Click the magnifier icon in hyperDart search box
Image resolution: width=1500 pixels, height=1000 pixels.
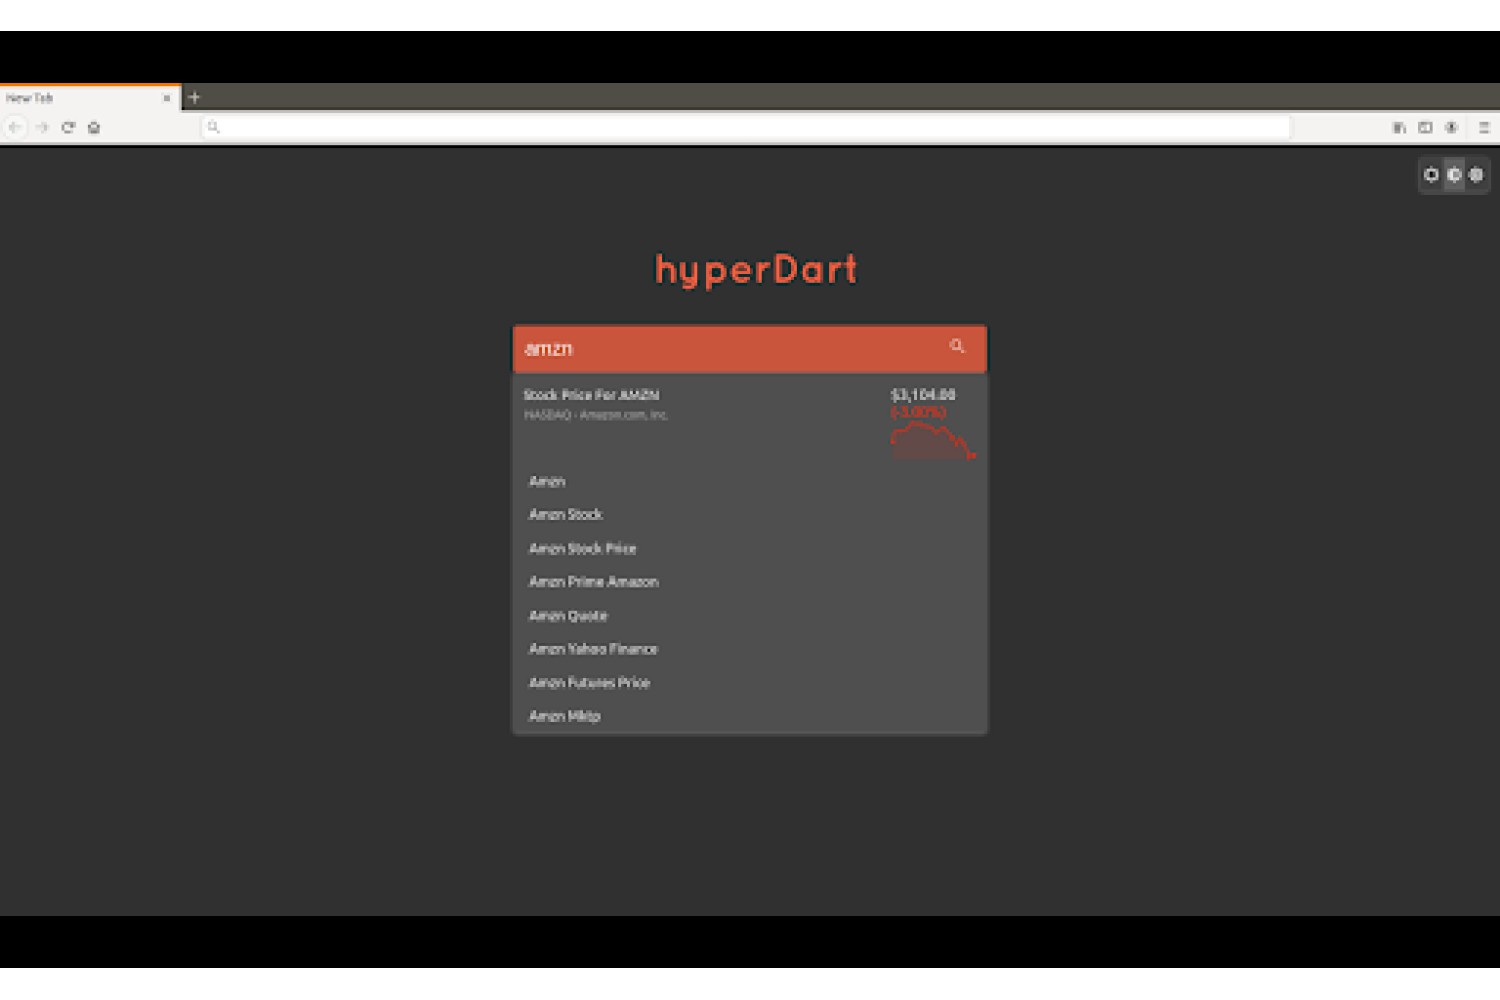(957, 346)
